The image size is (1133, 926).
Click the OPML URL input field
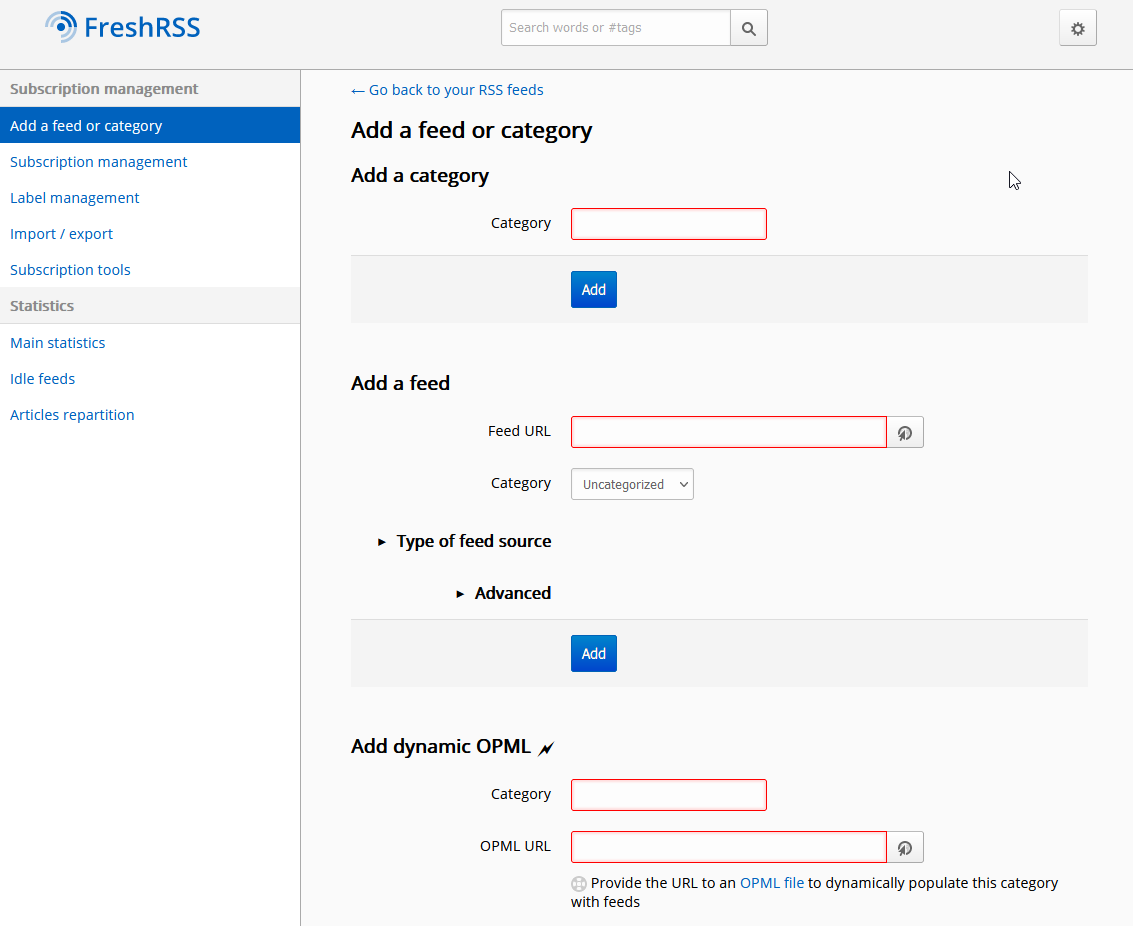click(x=728, y=847)
